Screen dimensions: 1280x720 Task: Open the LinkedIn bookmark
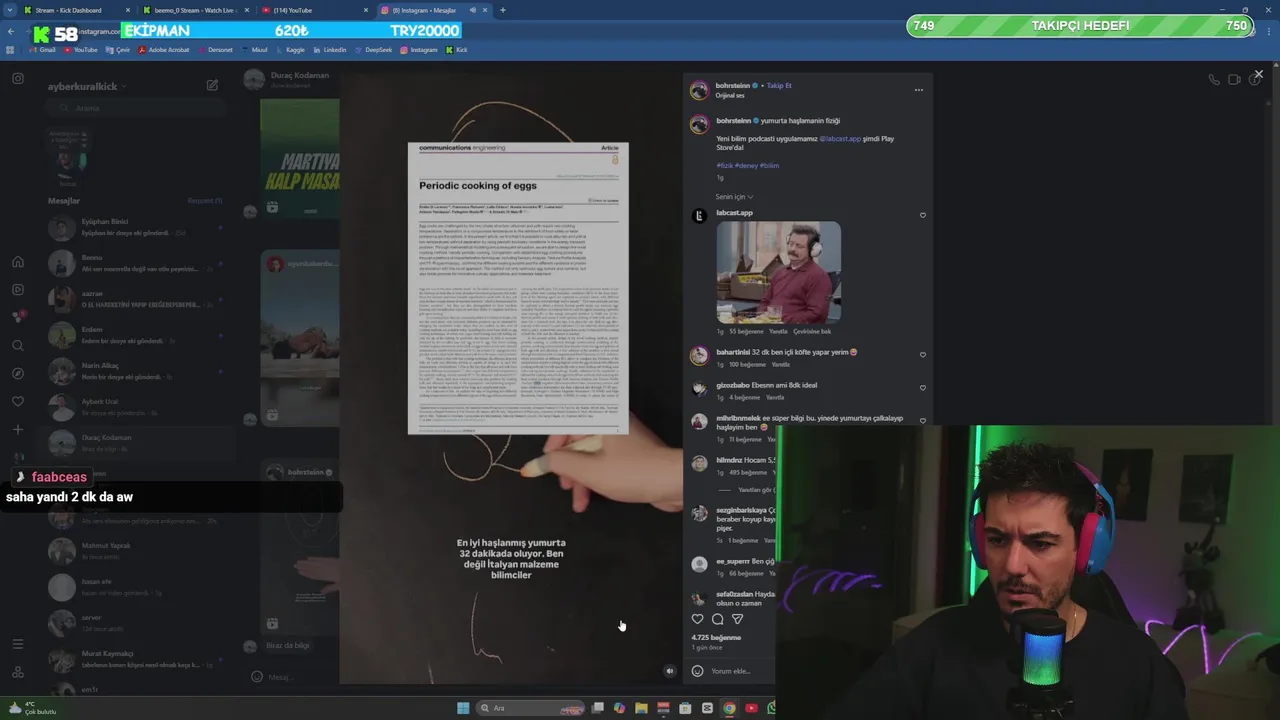330,49
